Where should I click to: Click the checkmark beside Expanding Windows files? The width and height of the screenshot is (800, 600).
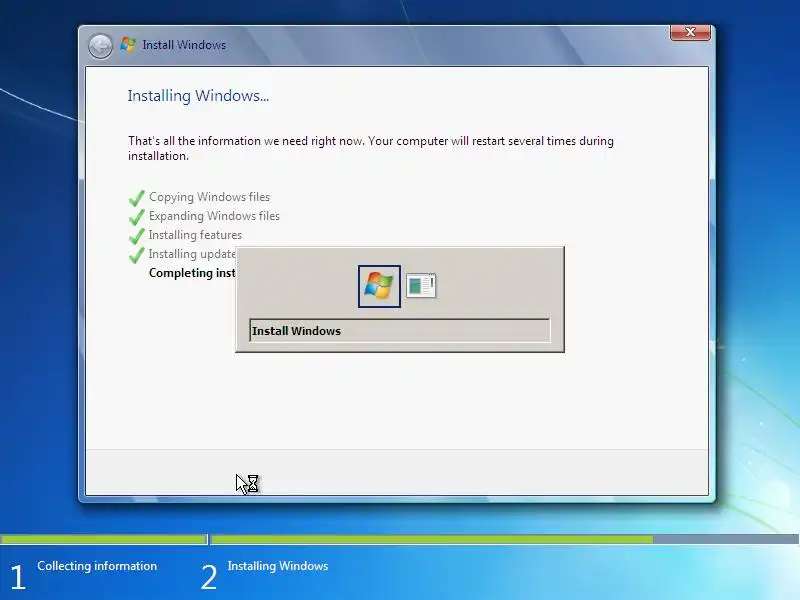pyautogui.click(x=137, y=216)
